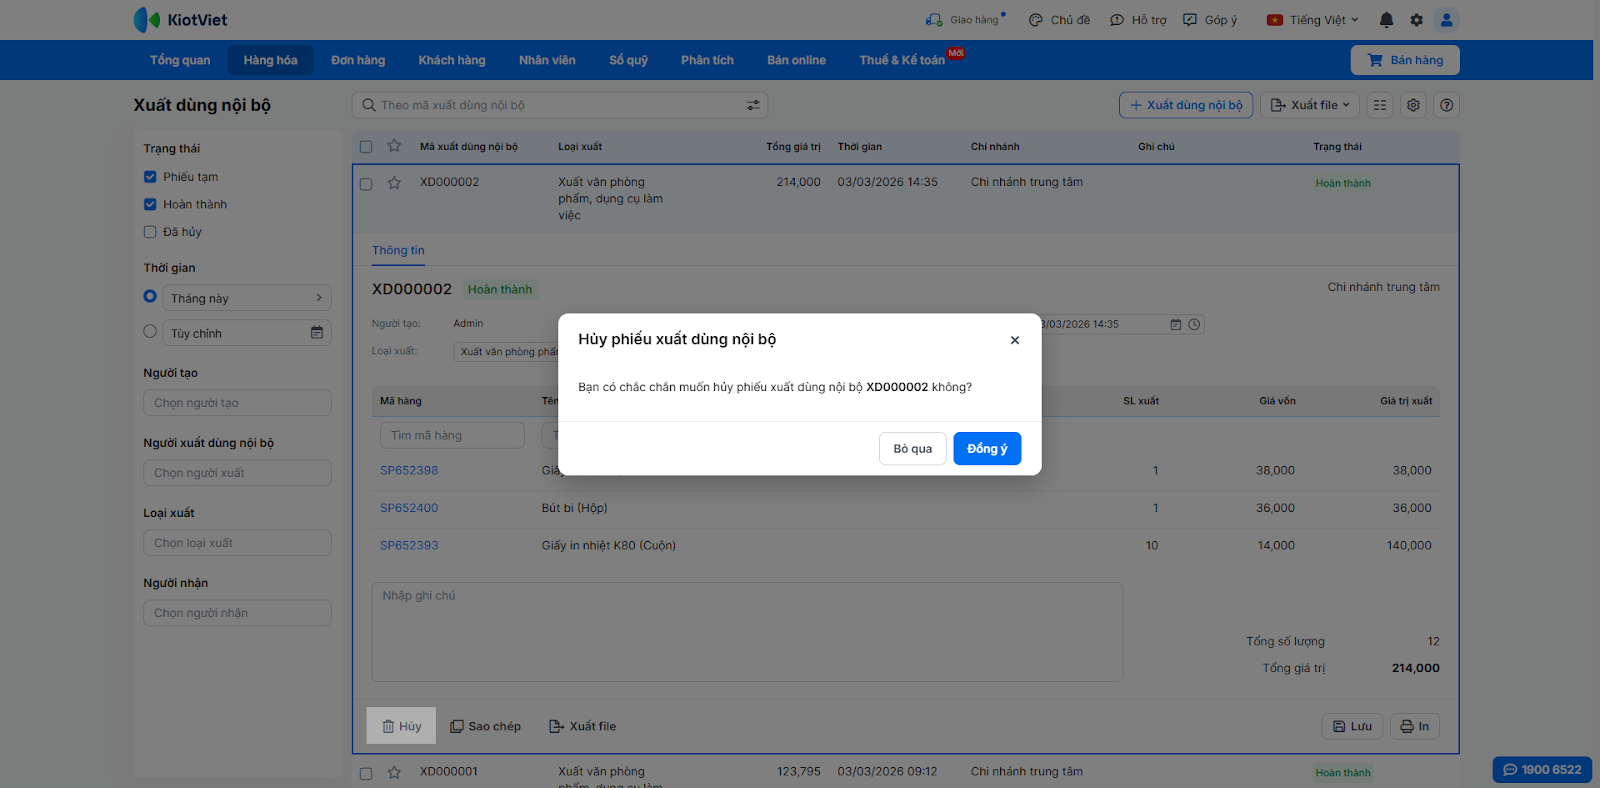Open Sổ quỹ menu
The image size is (1600, 788).
click(x=628, y=60)
